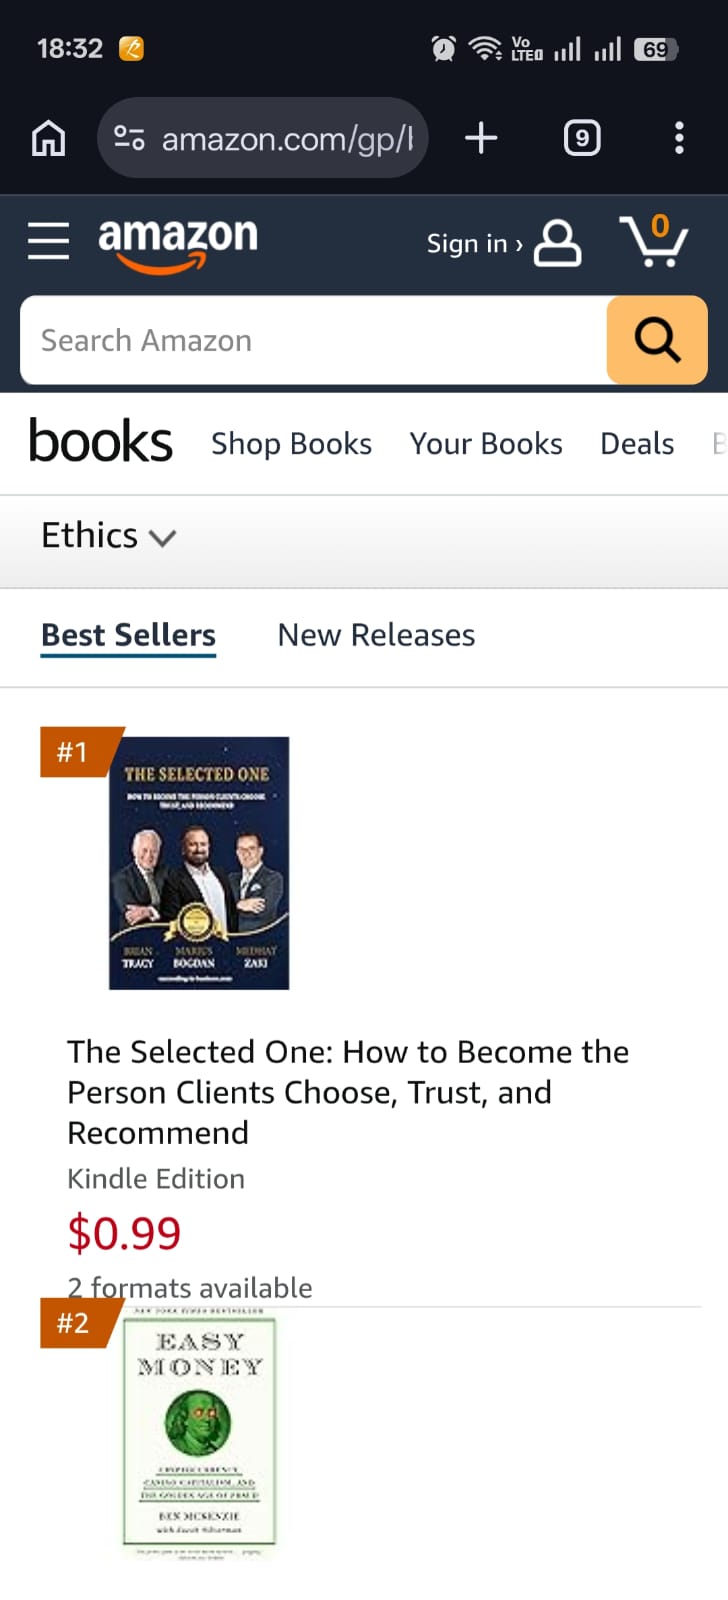Open The Selected One book link

click(348, 1091)
